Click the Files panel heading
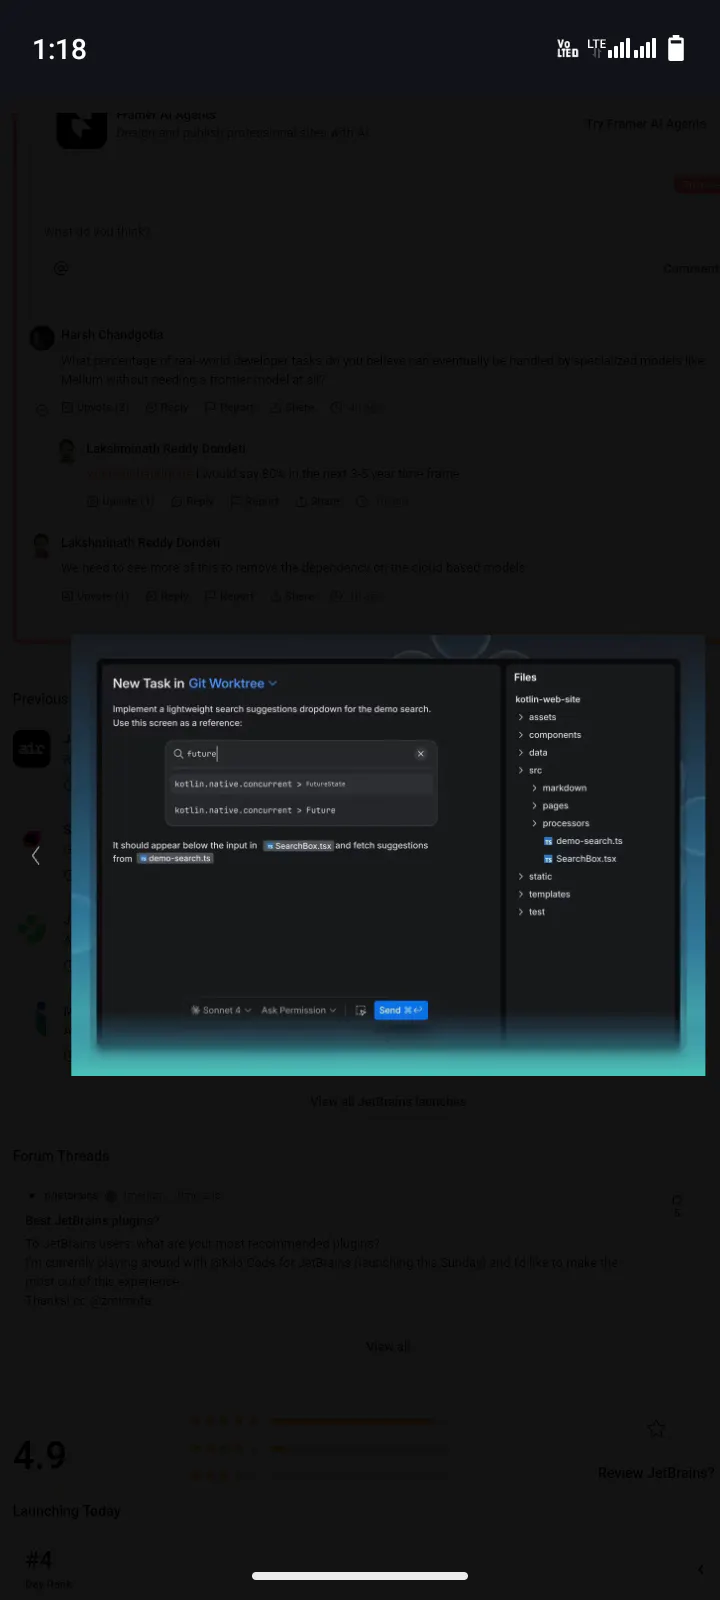 pyautogui.click(x=525, y=677)
